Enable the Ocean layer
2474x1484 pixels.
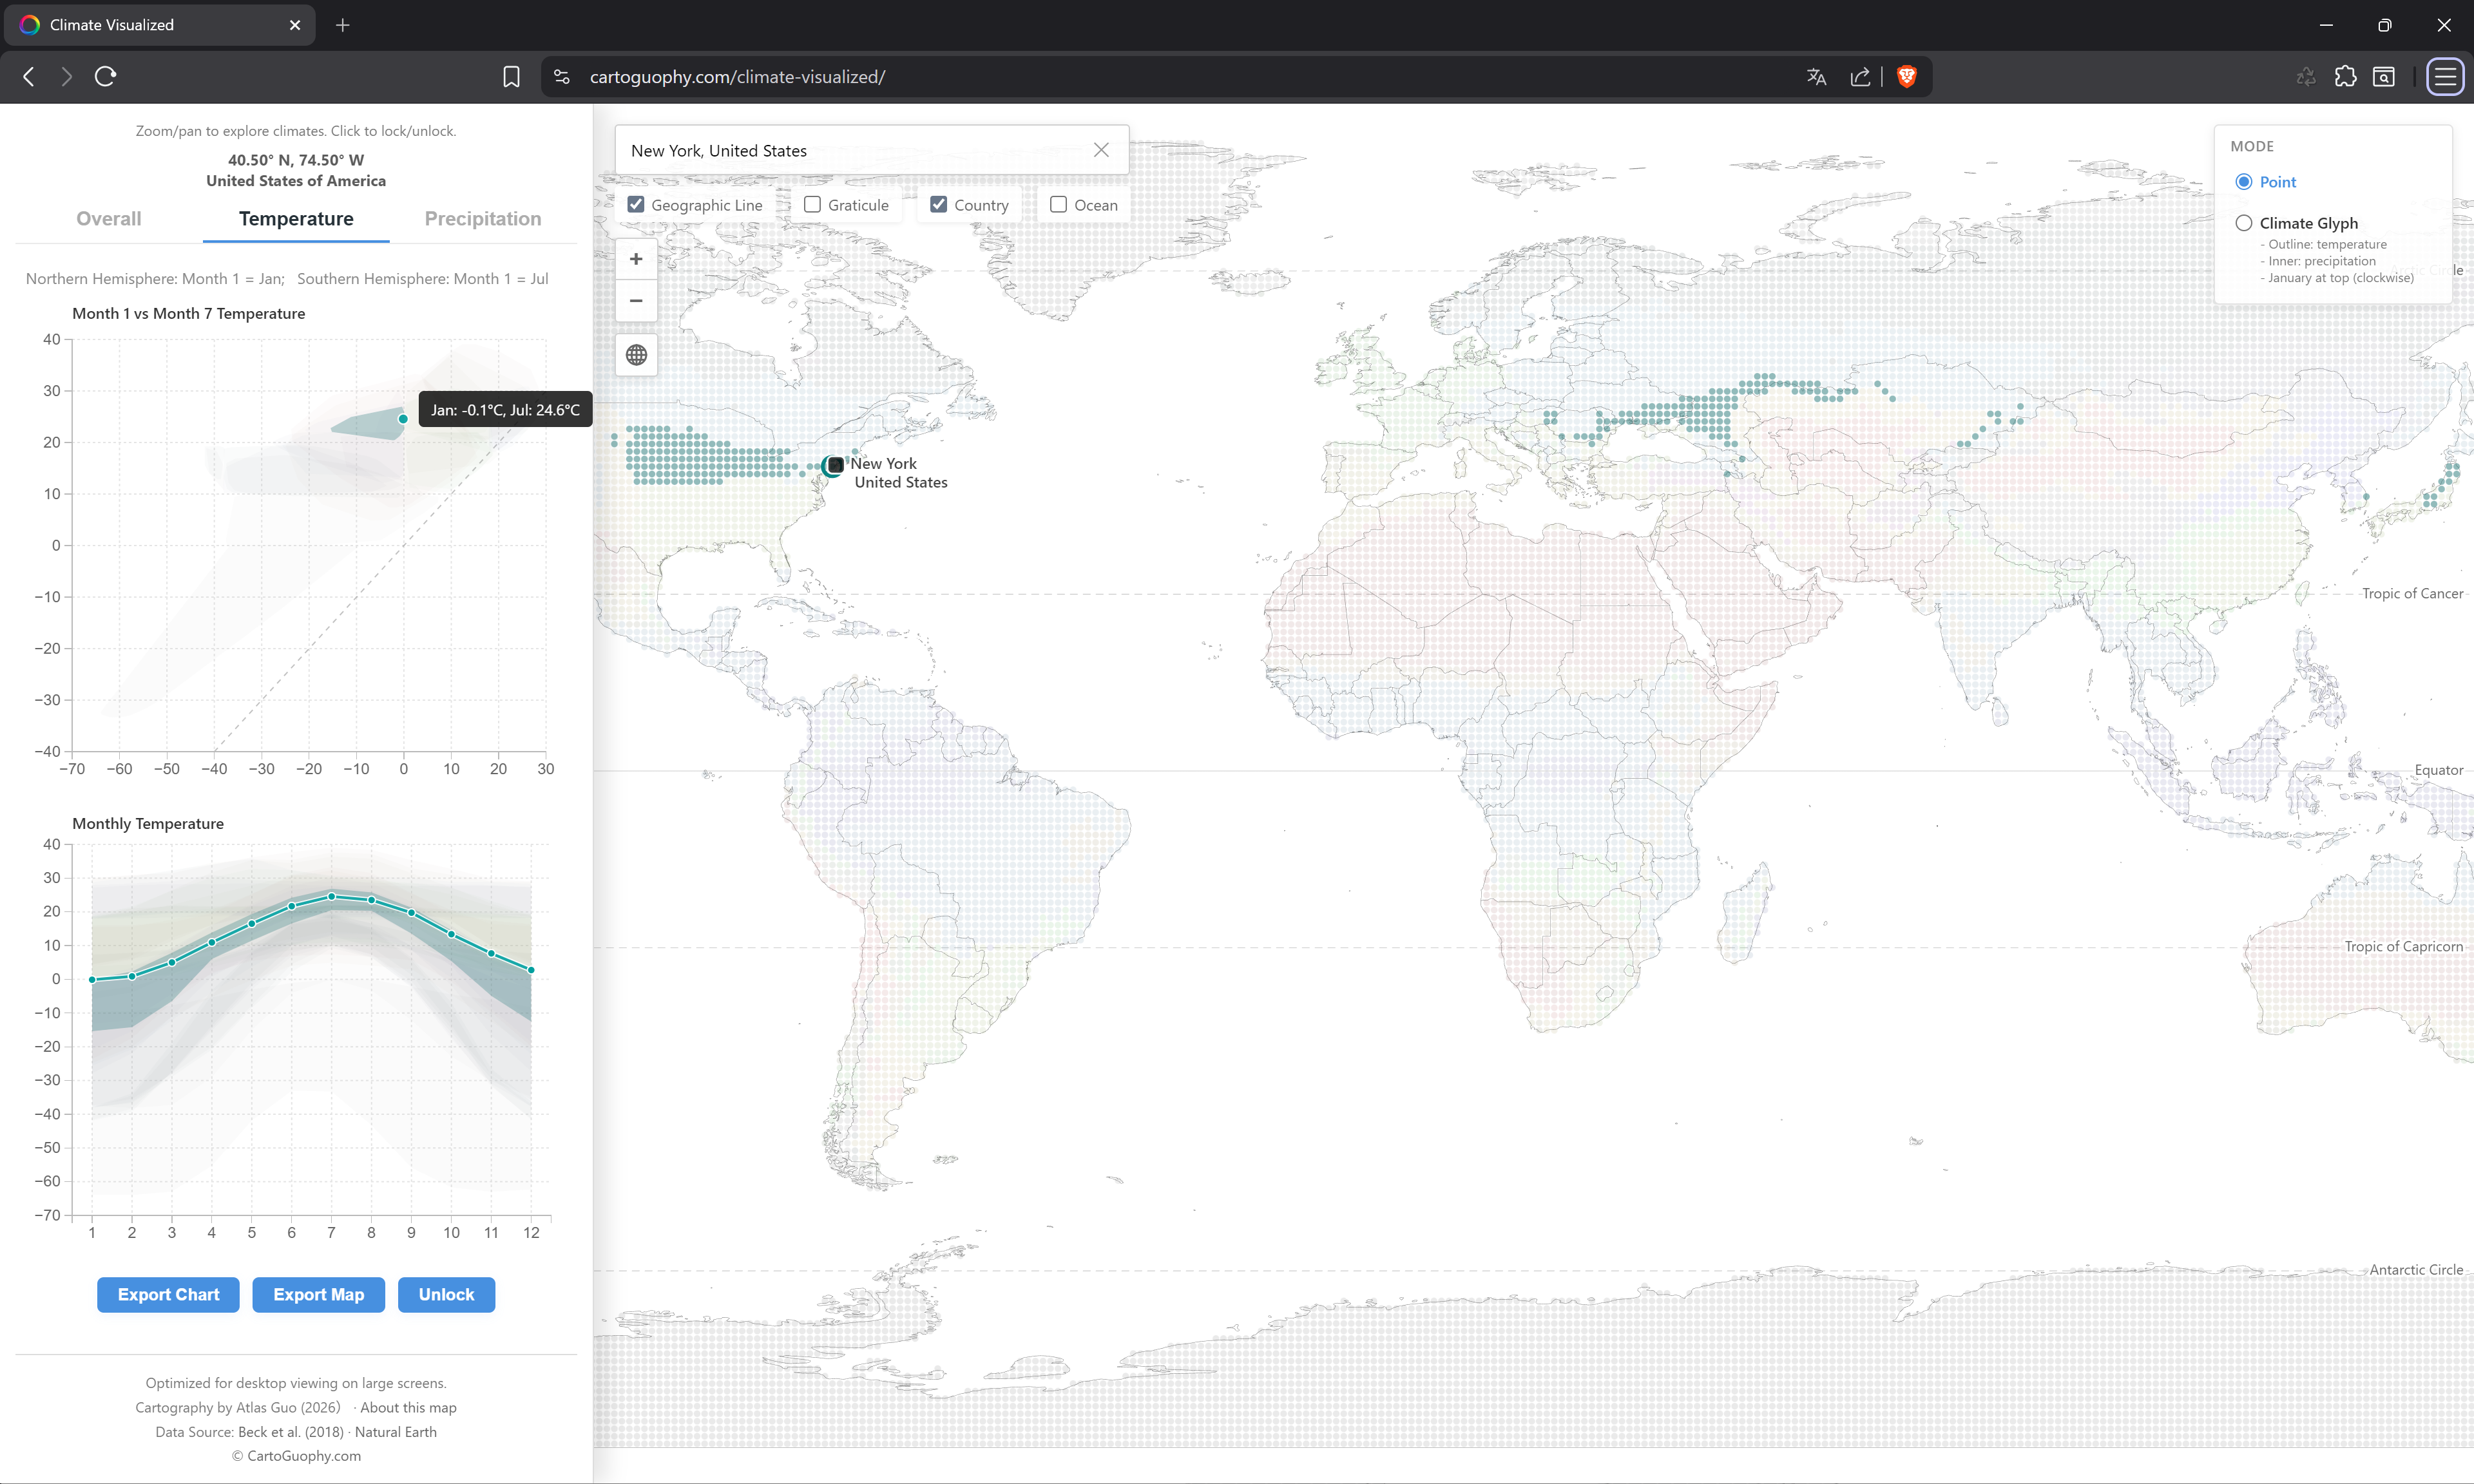point(1058,204)
